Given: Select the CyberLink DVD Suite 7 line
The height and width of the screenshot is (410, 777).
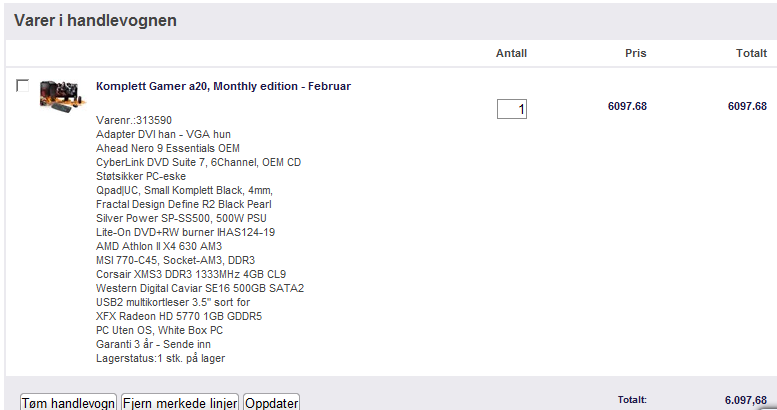Looking at the screenshot, I should click(x=198, y=162).
